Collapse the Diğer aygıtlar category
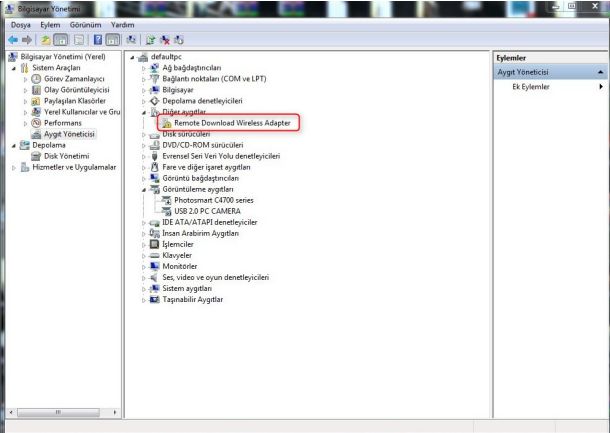 144,112
